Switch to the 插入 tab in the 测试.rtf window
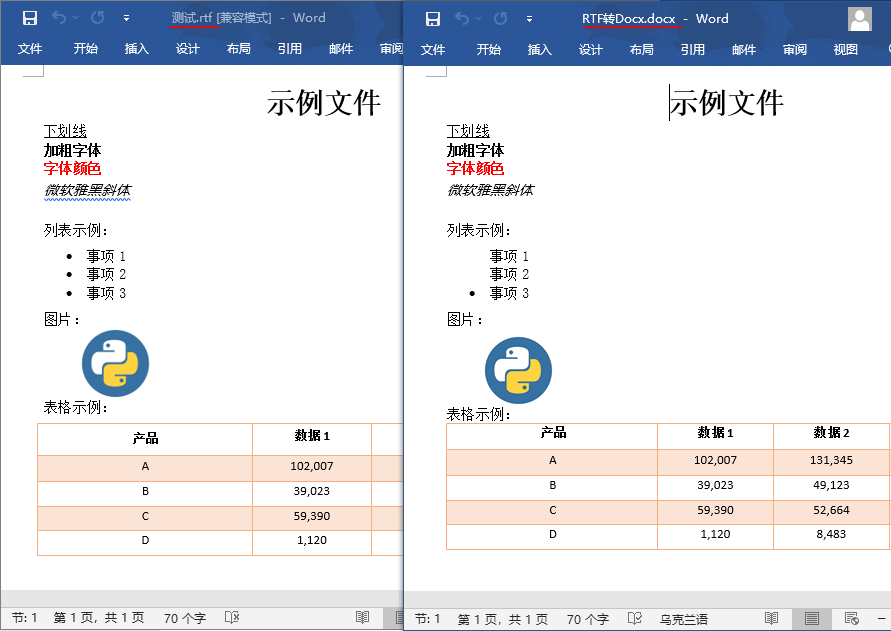 click(137, 49)
